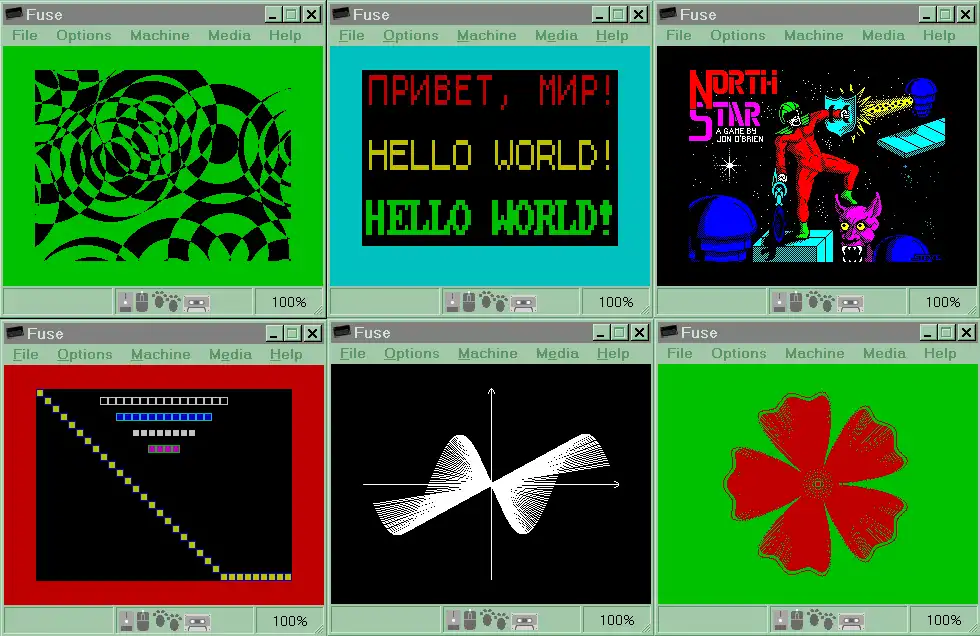Click the disk status icon in North Star window
Image resolution: width=980 pixels, height=636 pixels.
[779, 302]
